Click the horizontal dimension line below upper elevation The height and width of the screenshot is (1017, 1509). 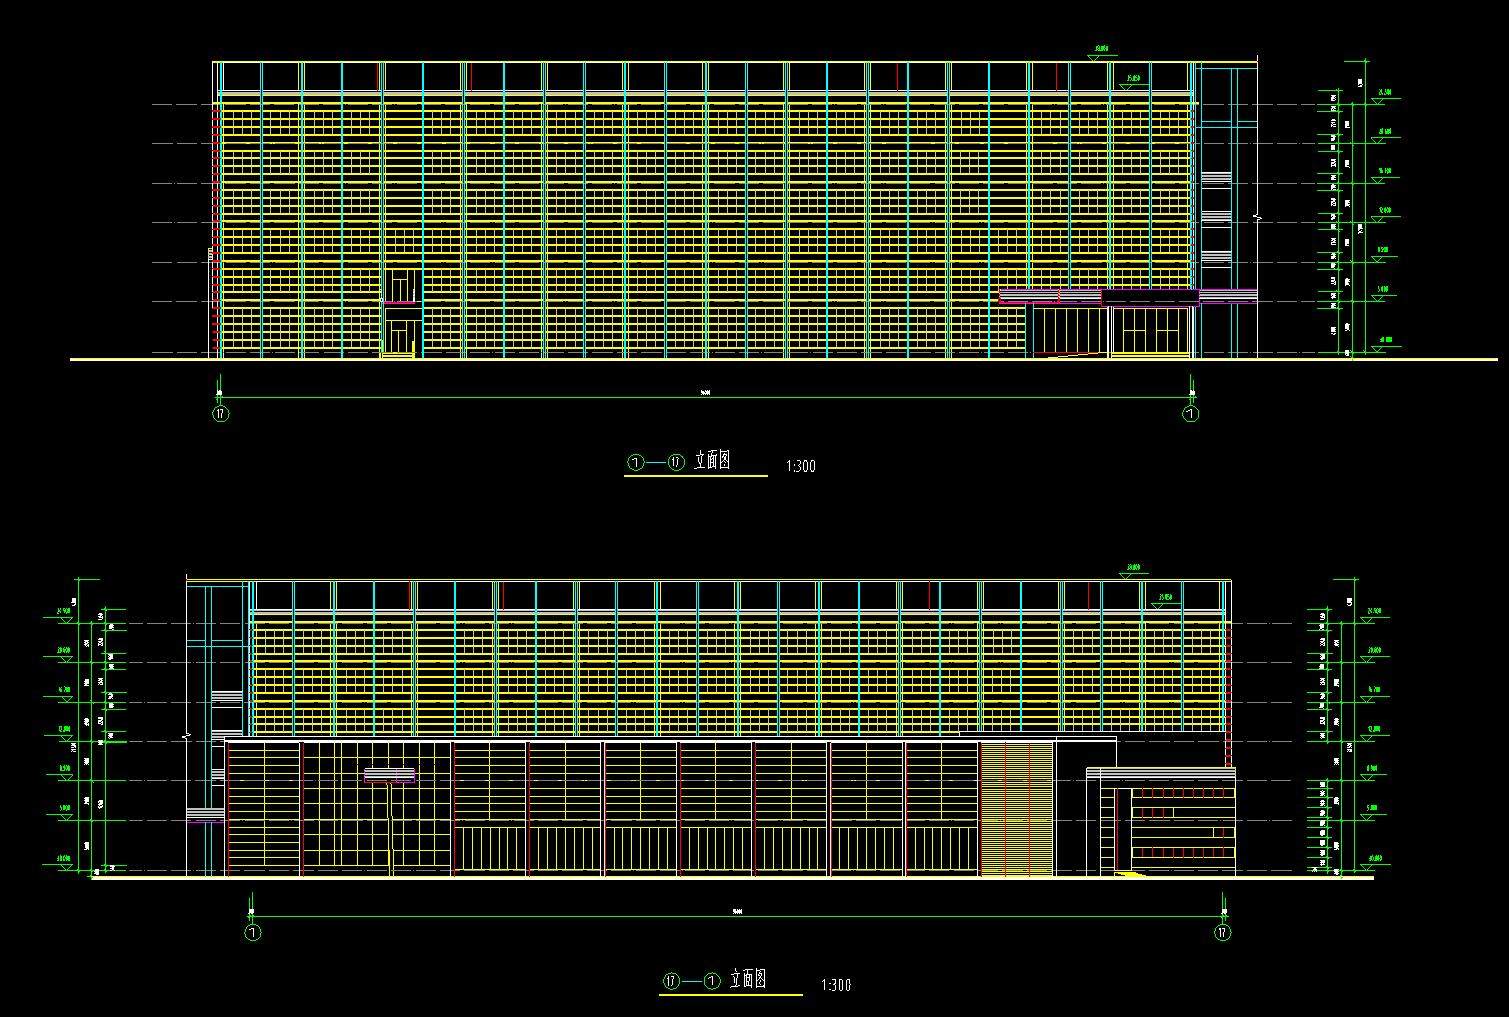(x=705, y=397)
